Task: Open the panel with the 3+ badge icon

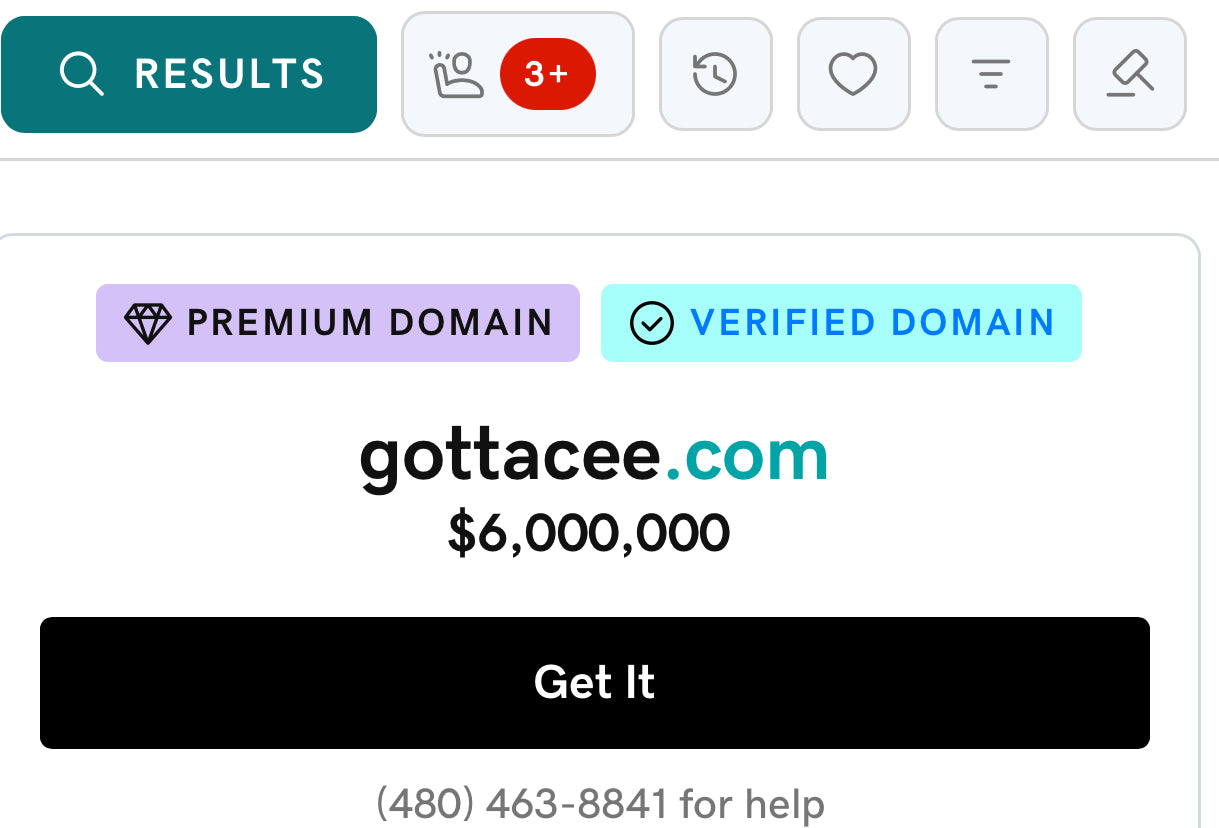Action: click(x=518, y=74)
